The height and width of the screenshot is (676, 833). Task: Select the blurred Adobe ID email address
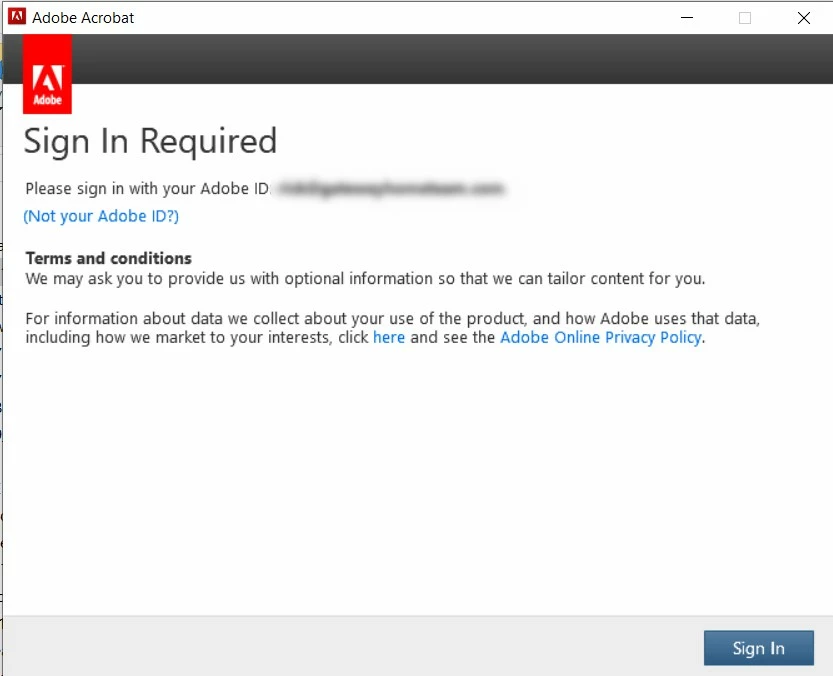[x=390, y=188]
